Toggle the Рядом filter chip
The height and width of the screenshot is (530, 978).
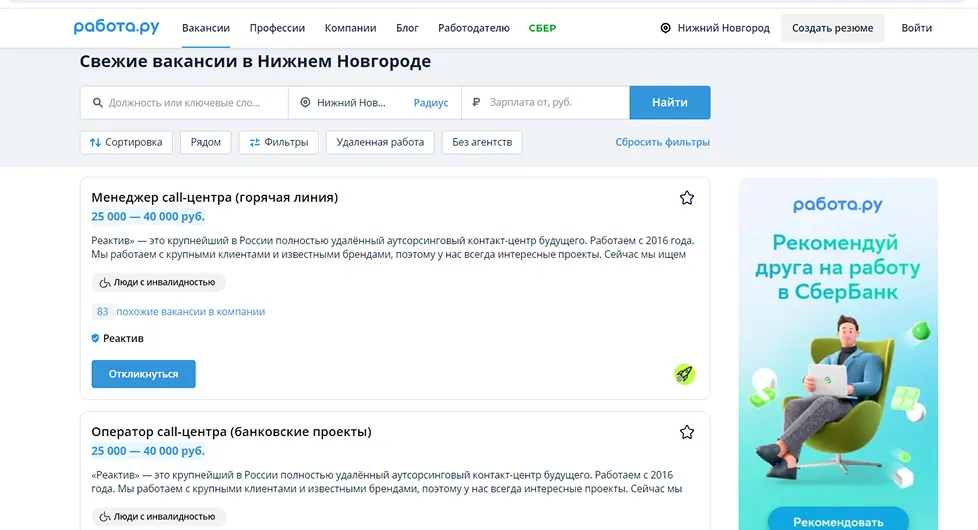(206, 142)
